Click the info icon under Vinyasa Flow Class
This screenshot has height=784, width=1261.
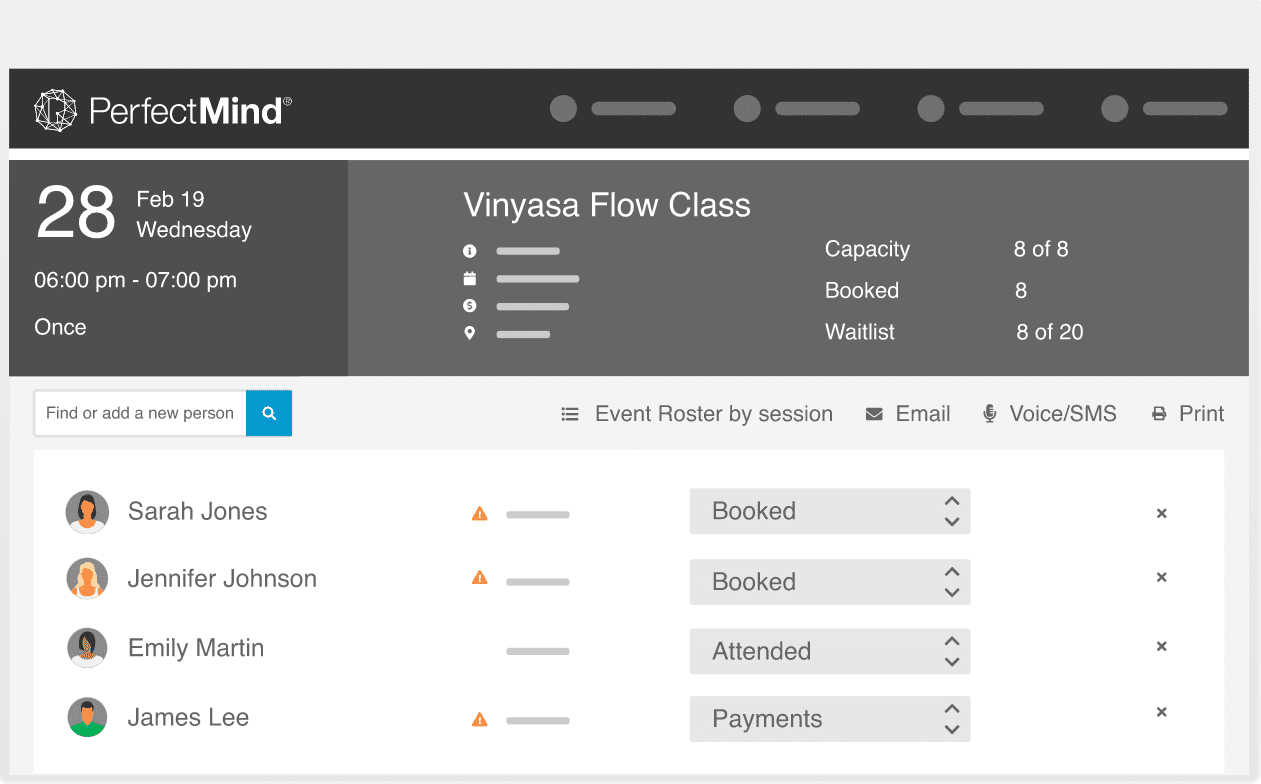click(x=470, y=251)
